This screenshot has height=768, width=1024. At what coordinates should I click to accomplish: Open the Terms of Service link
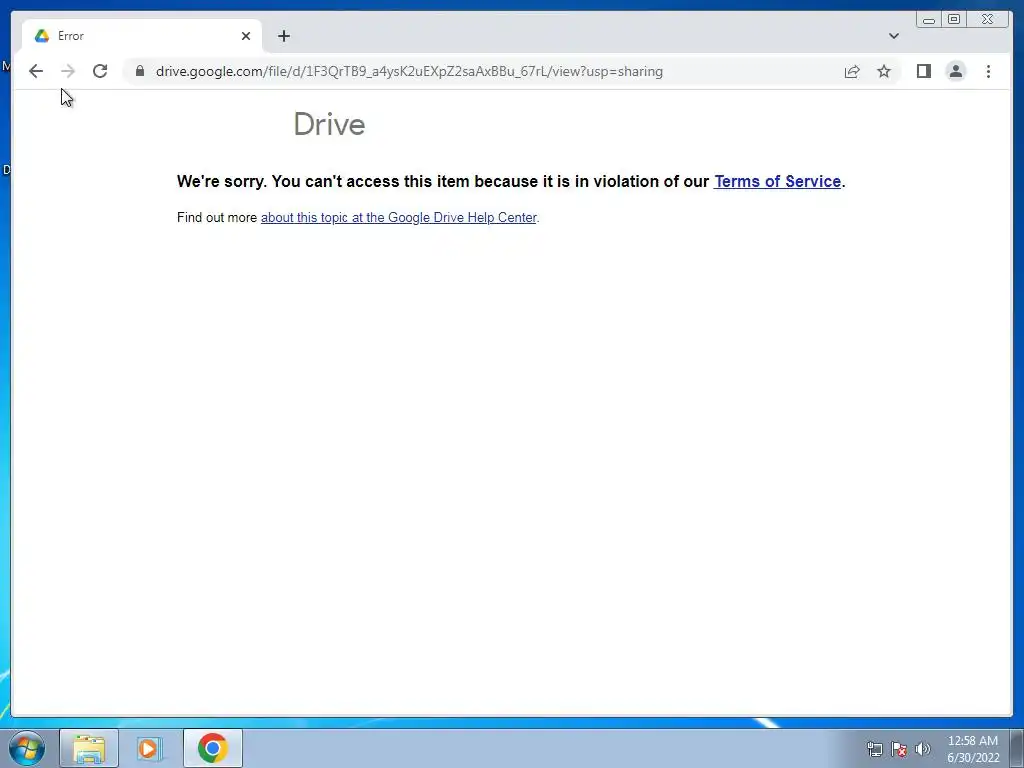click(777, 182)
